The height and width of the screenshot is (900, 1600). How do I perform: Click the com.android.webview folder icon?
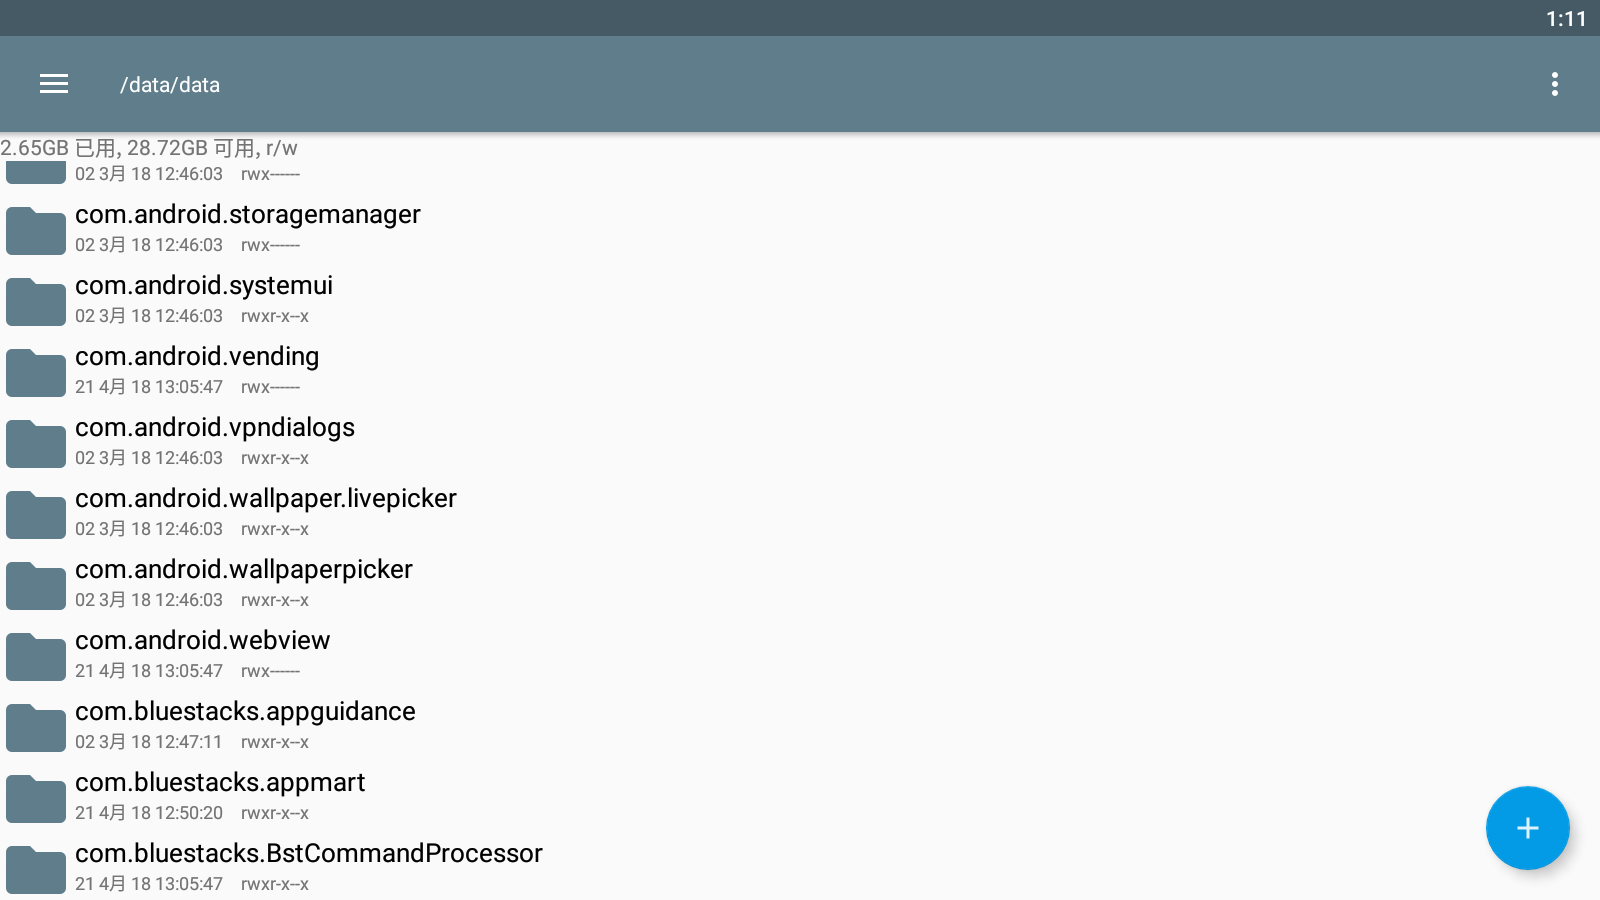click(36, 656)
